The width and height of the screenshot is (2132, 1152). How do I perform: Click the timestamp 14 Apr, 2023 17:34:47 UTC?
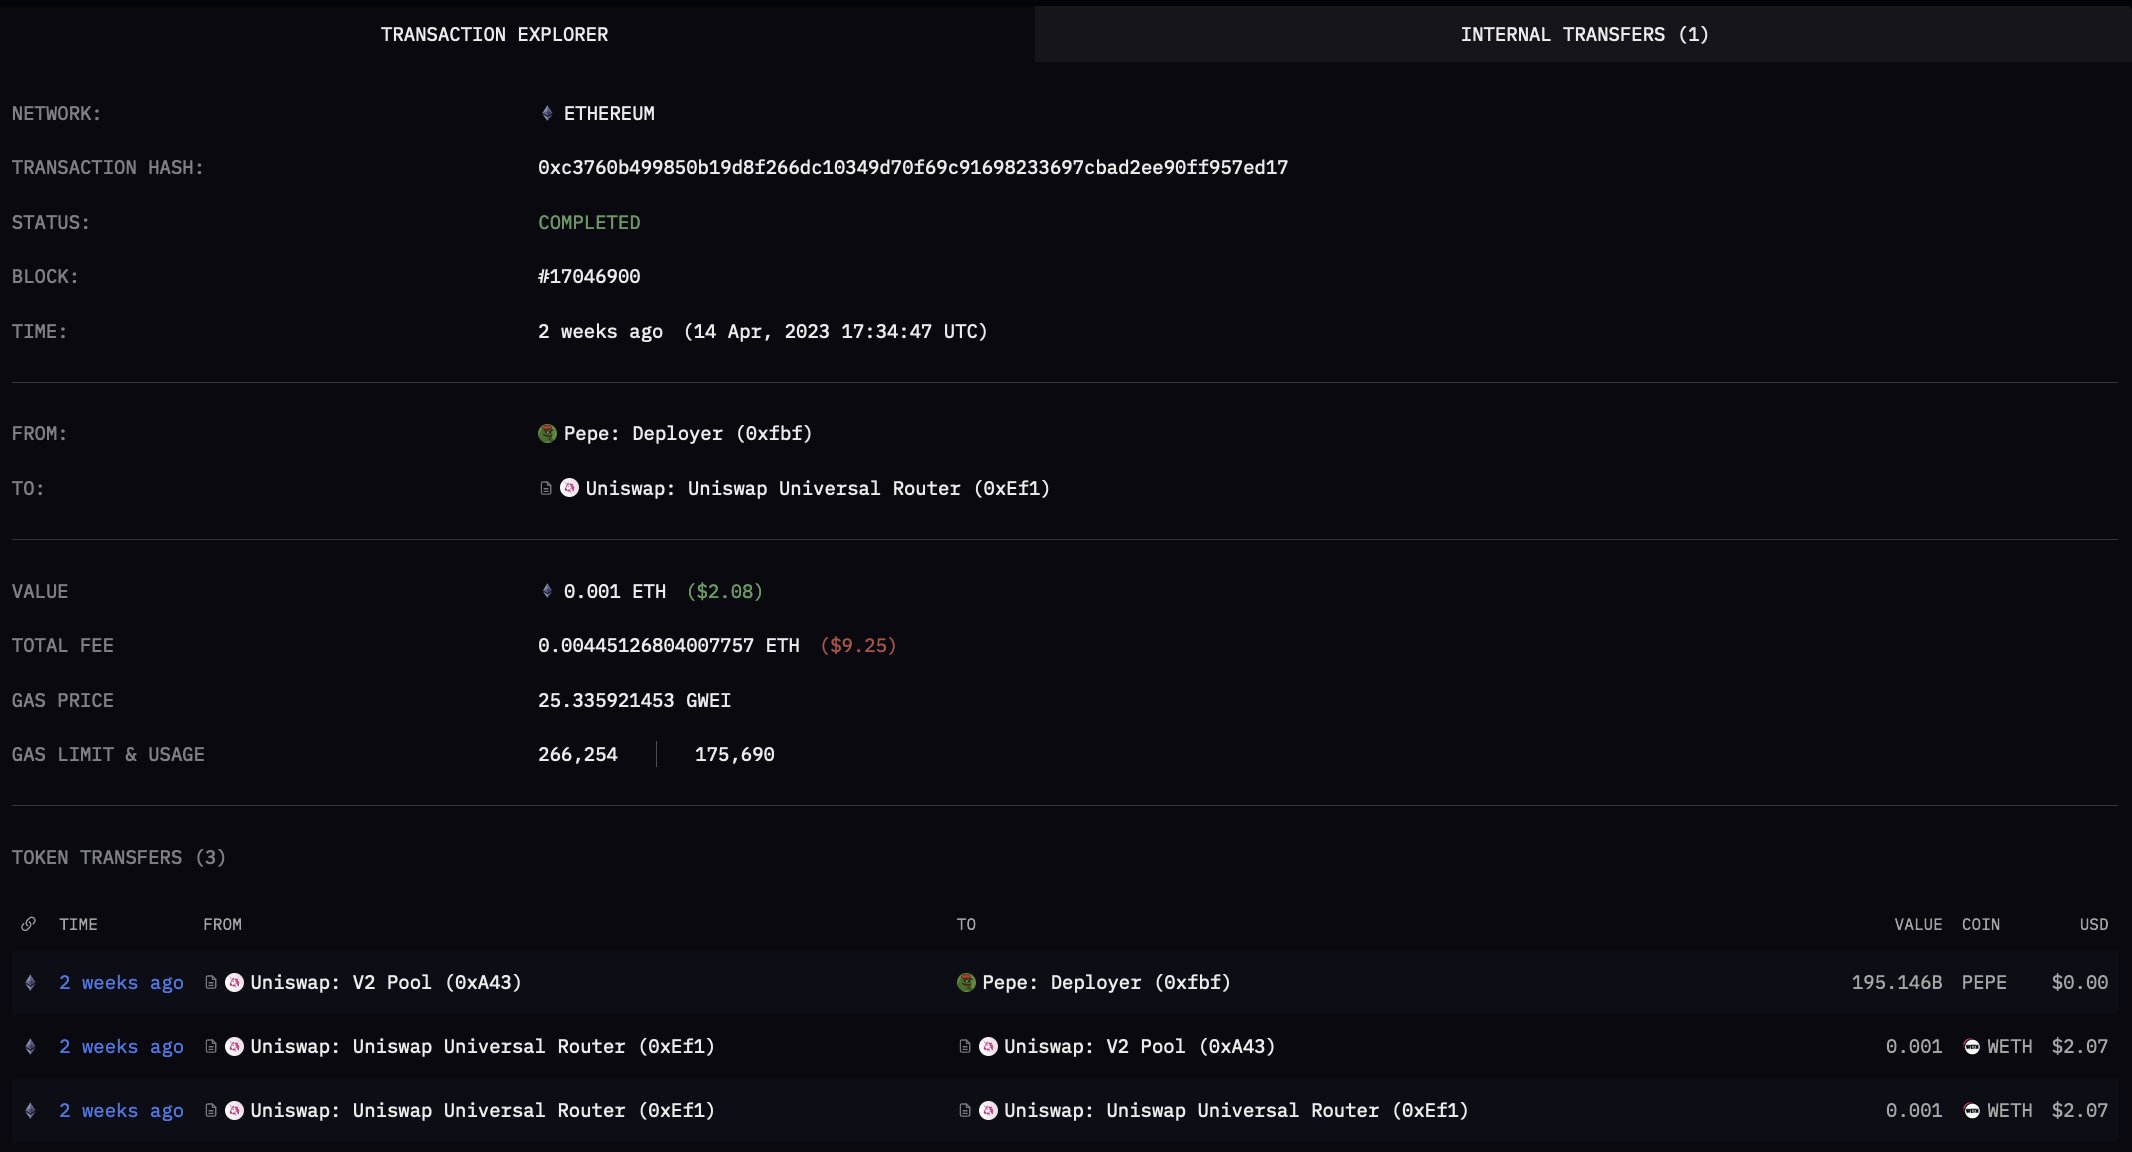pyautogui.click(x=835, y=331)
